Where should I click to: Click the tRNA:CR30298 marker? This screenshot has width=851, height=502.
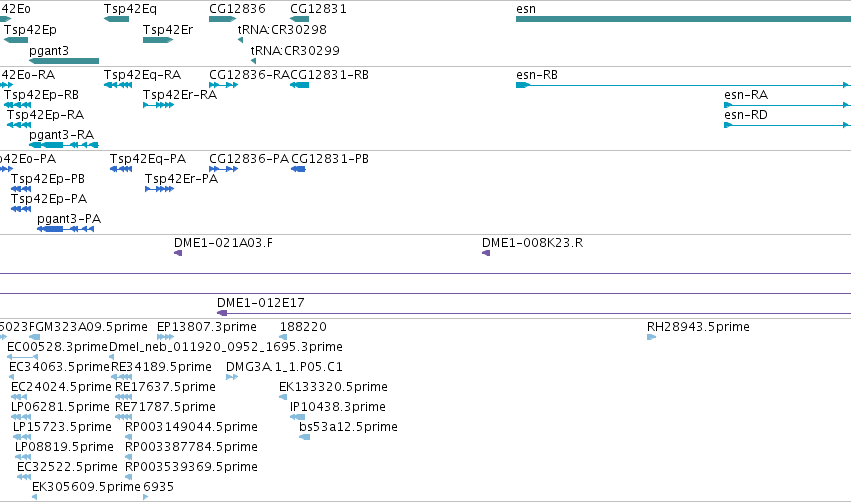tap(240, 40)
